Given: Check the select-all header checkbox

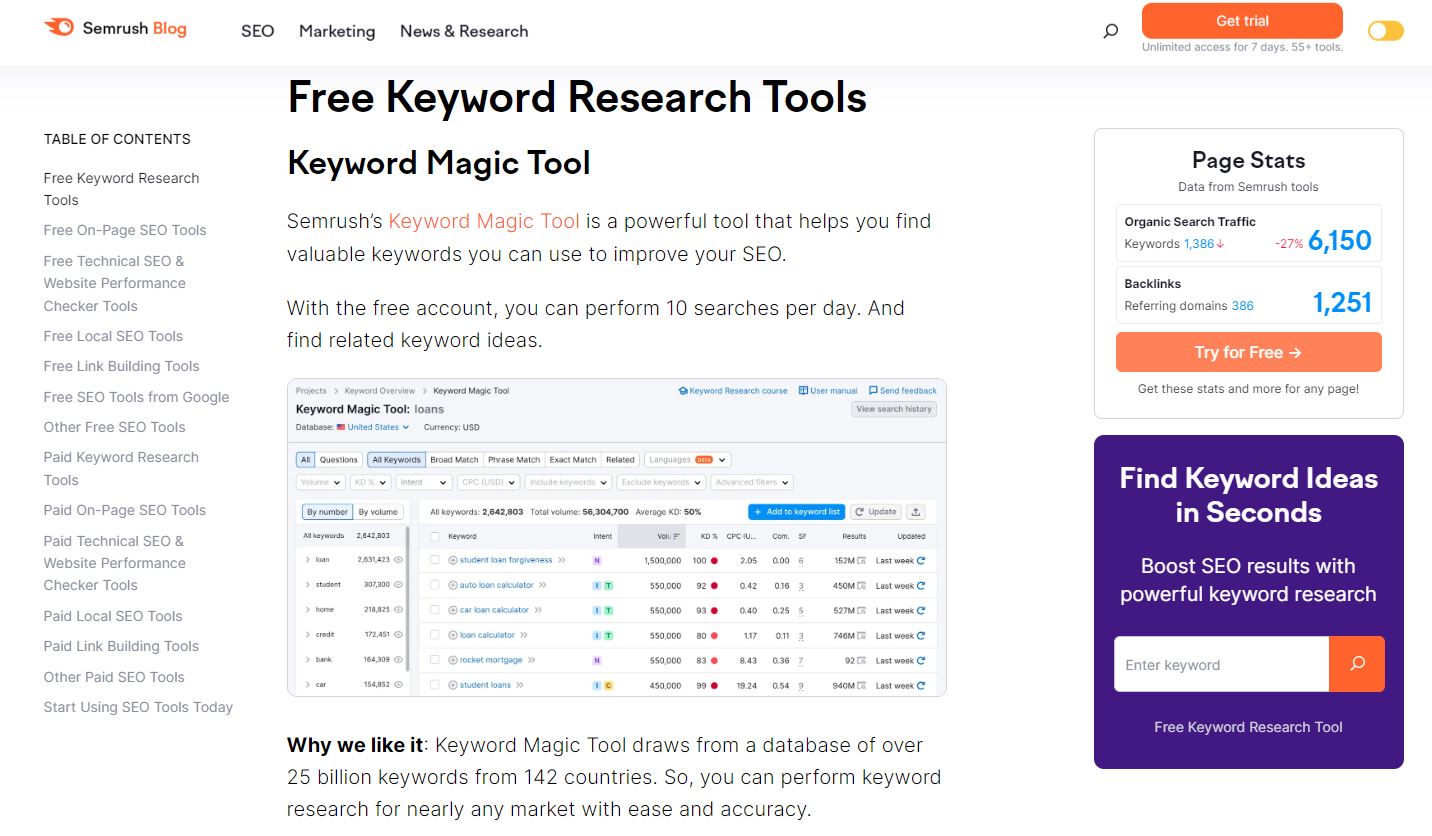Looking at the screenshot, I should click(435, 536).
